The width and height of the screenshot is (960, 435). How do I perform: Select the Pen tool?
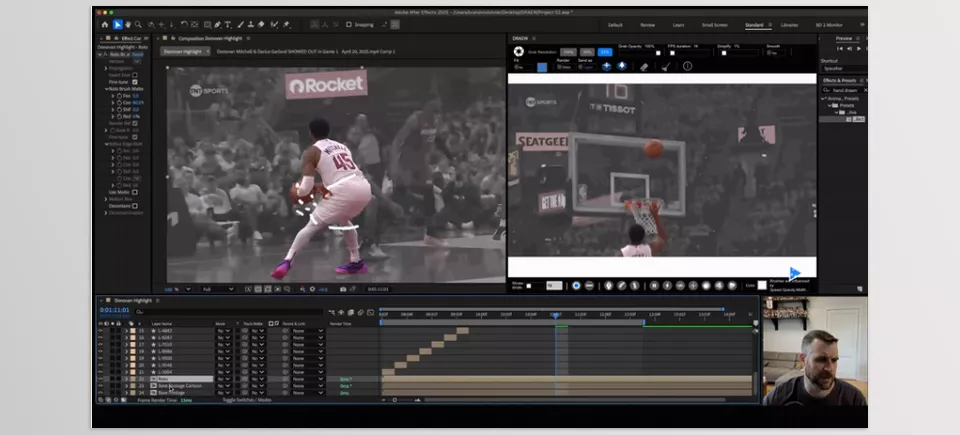pos(217,25)
